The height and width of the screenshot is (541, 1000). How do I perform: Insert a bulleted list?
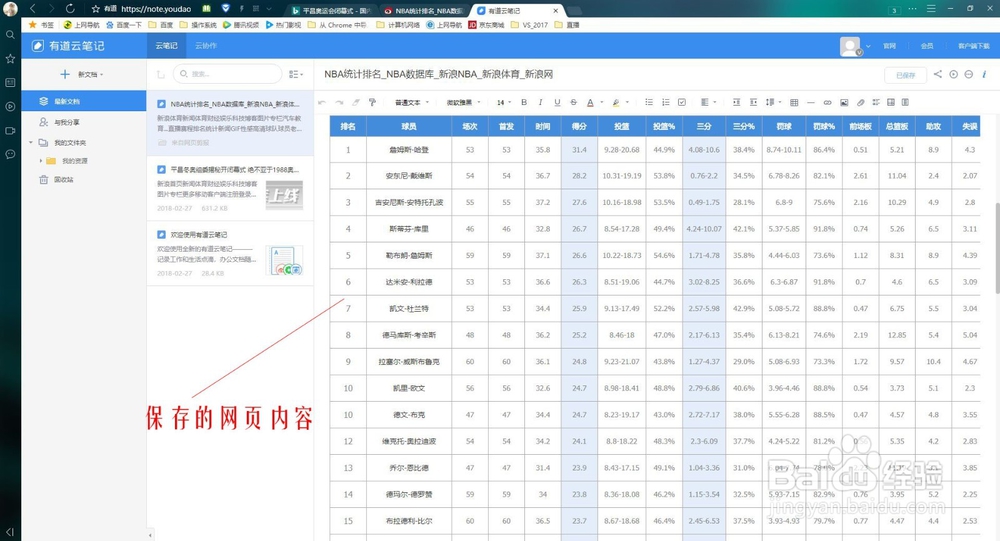click(x=649, y=102)
